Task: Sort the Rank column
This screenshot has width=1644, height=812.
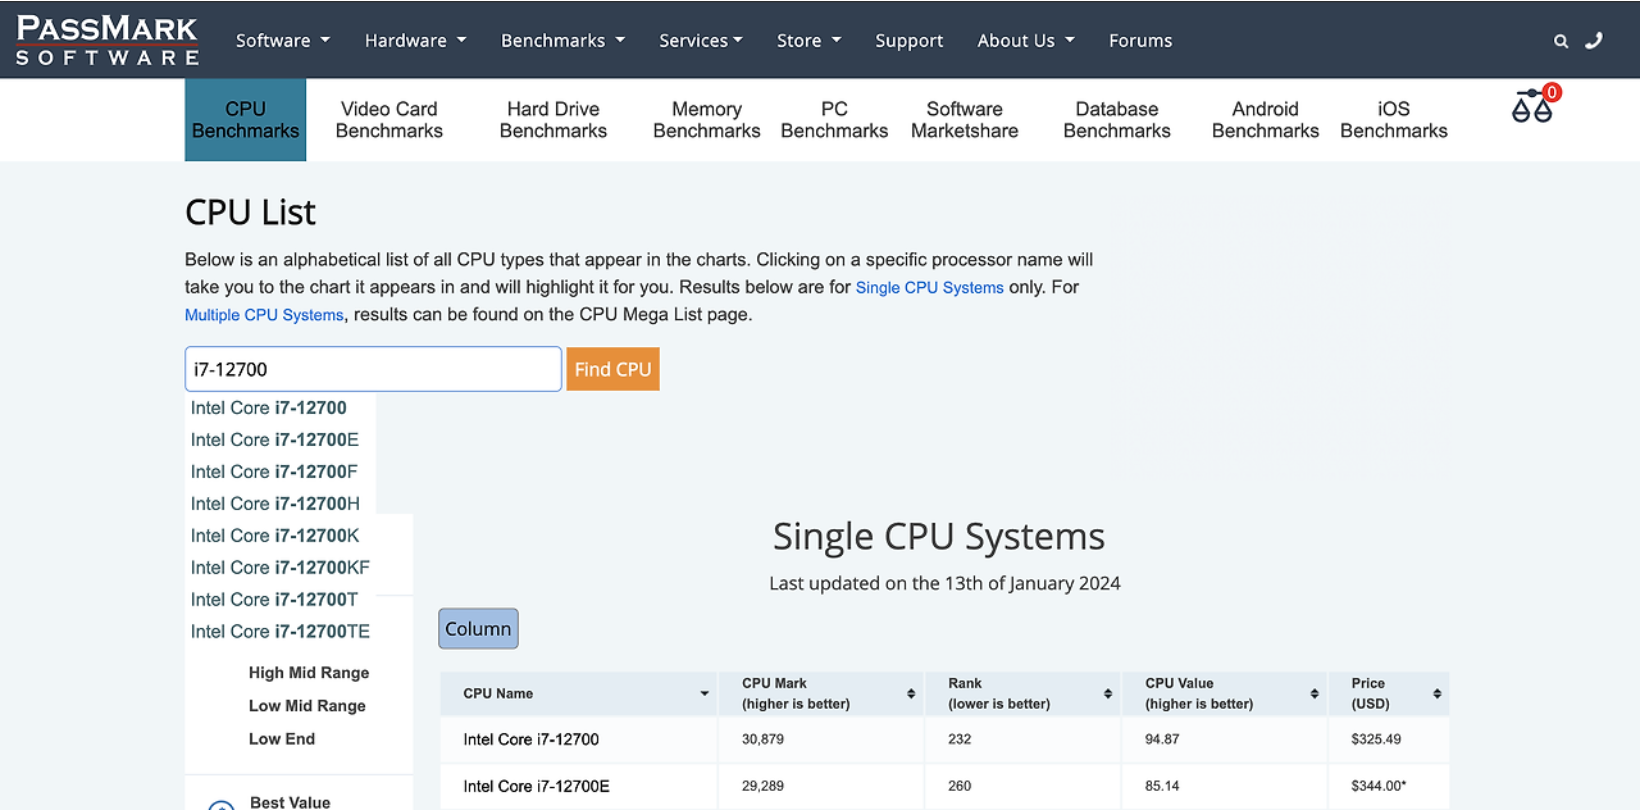Action: pos(1109,695)
